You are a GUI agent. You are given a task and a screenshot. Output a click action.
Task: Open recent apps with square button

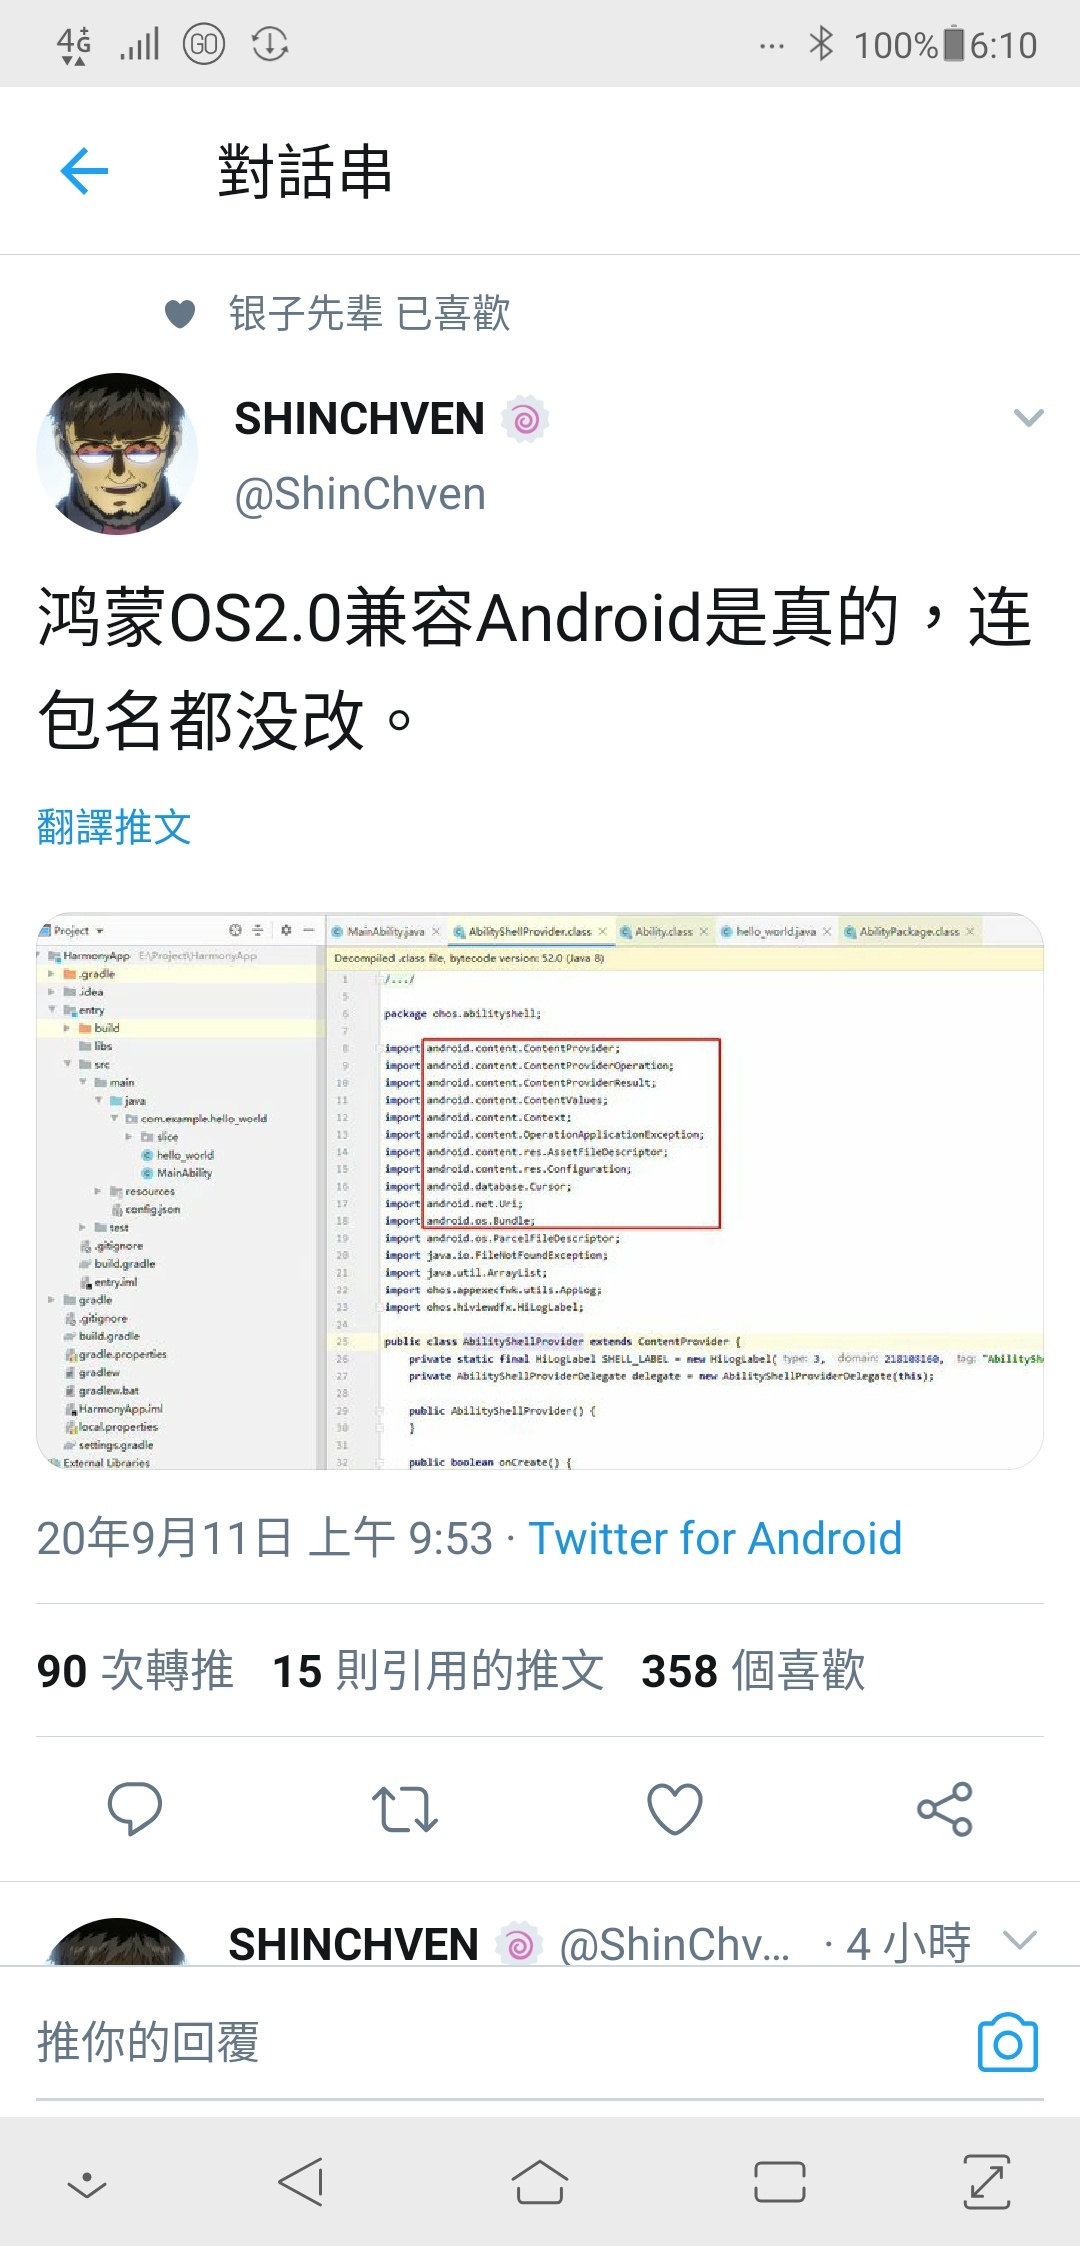[780, 2182]
